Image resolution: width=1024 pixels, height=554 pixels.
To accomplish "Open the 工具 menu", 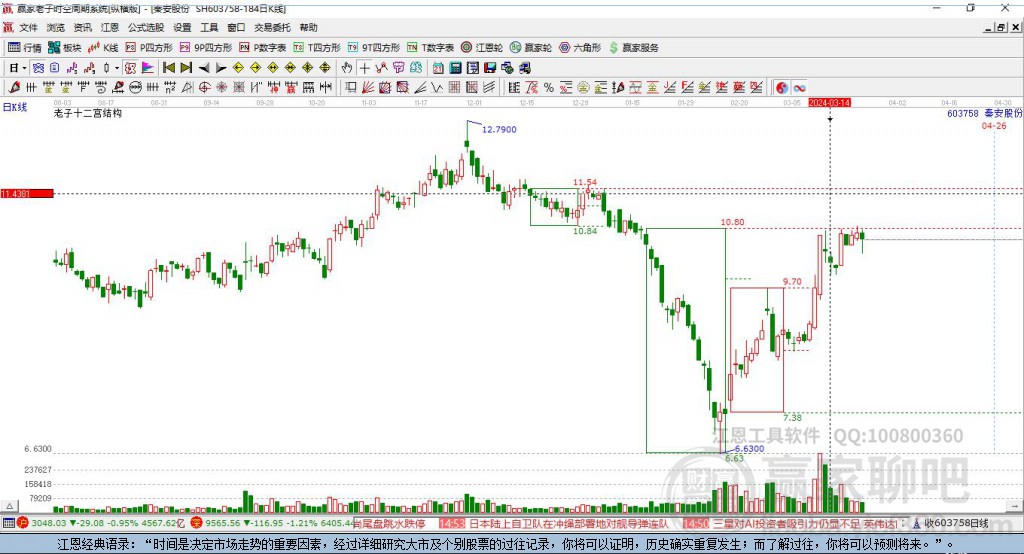I will click(209, 27).
